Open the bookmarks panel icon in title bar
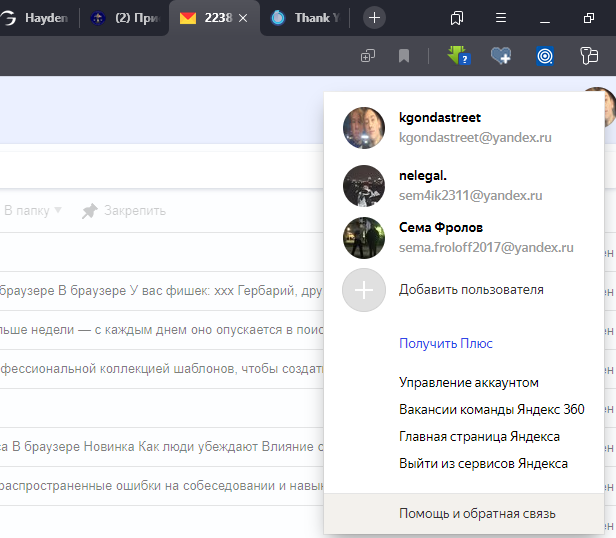This screenshot has height=538, width=616. pyautogui.click(x=457, y=18)
